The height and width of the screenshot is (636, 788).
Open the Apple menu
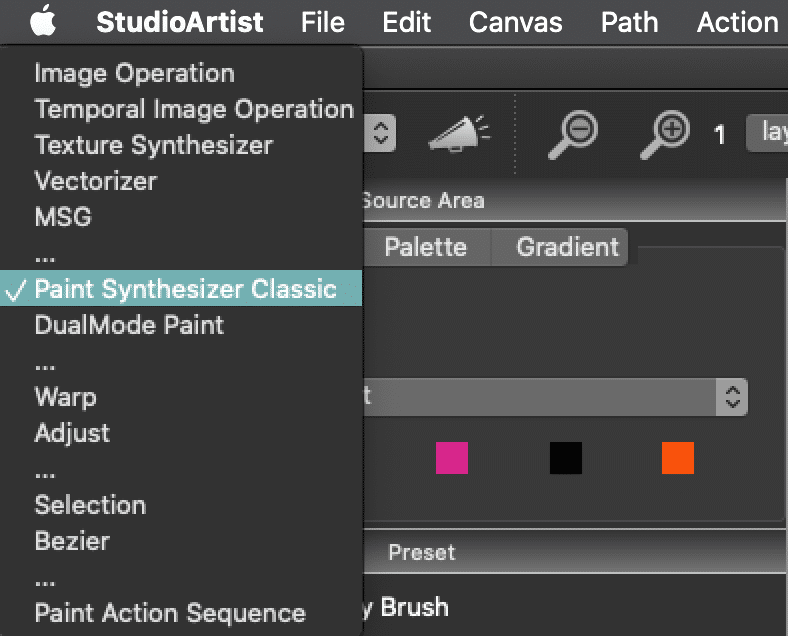coord(43,21)
